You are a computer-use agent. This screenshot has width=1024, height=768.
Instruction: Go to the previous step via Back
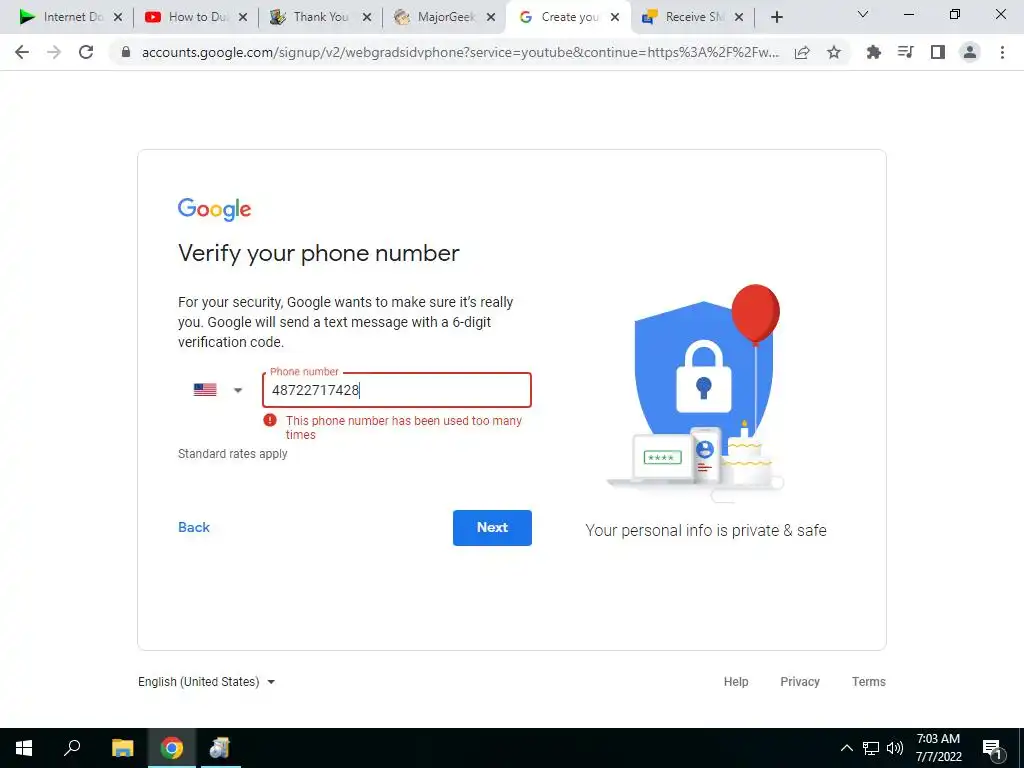point(194,528)
